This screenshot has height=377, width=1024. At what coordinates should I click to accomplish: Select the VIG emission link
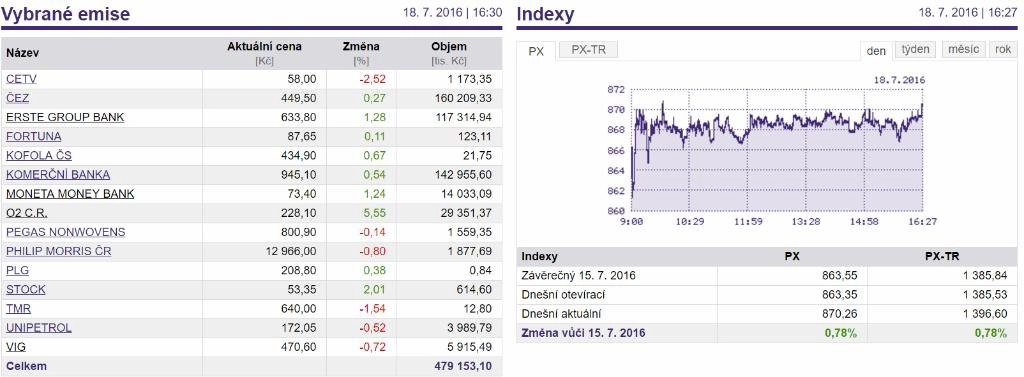[16, 347]
